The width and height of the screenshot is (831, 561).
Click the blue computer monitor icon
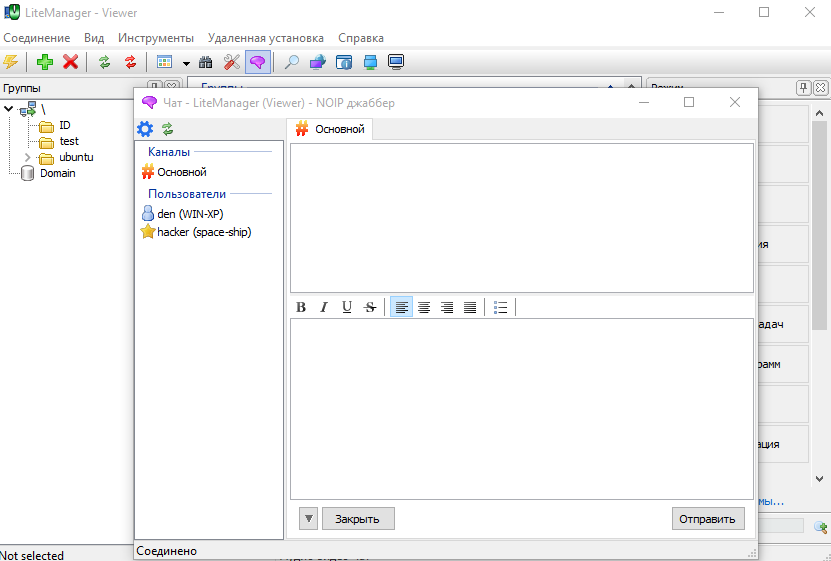point(370,62)
